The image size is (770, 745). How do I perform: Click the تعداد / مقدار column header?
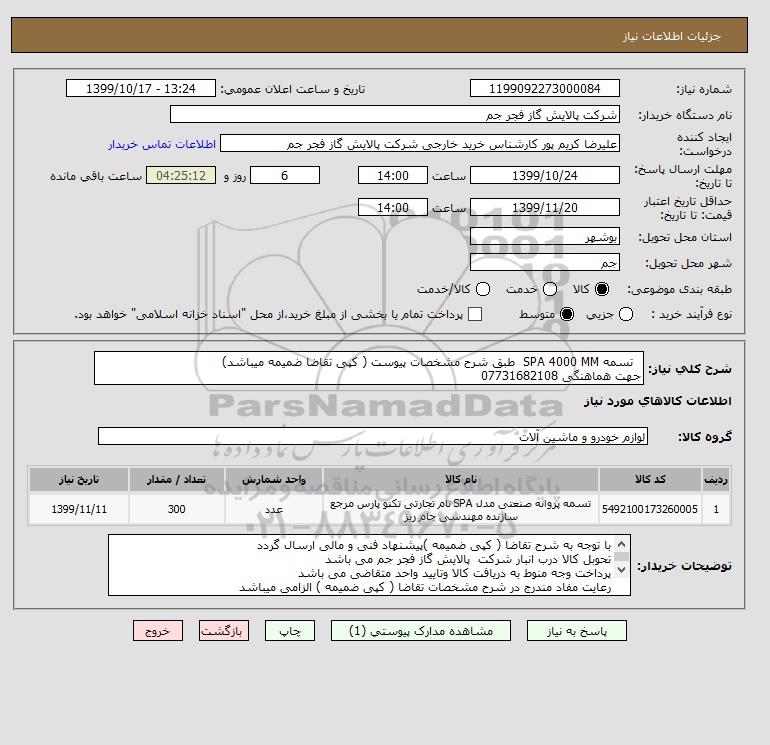pos(177,480)
